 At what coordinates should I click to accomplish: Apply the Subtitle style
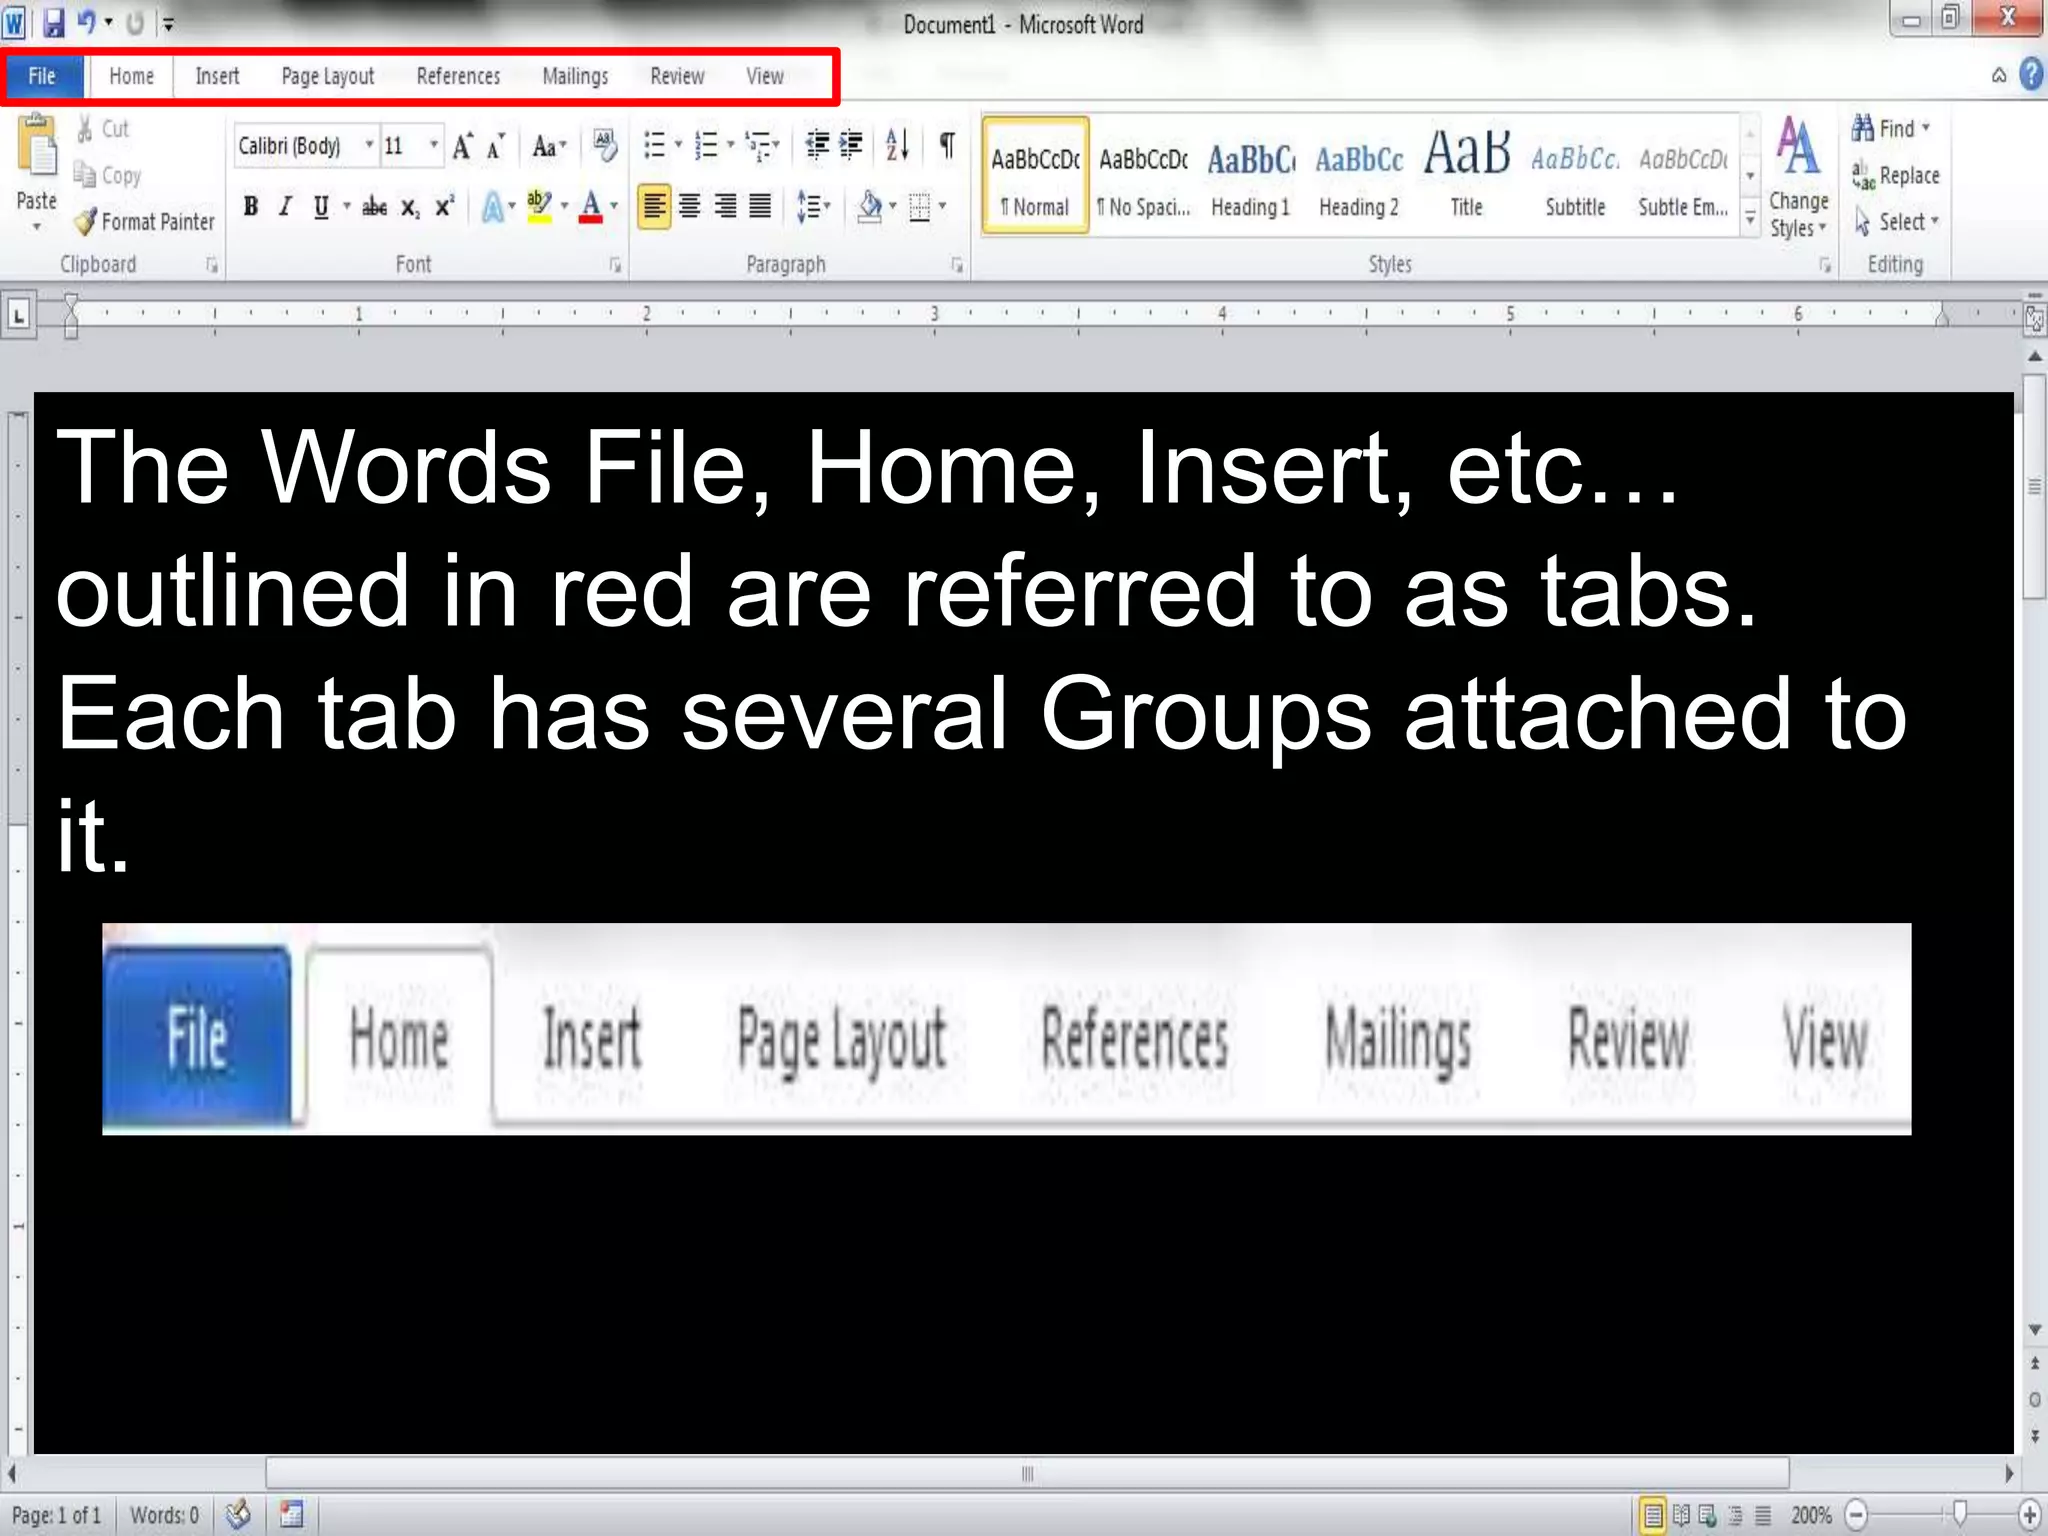[1575, 176]
